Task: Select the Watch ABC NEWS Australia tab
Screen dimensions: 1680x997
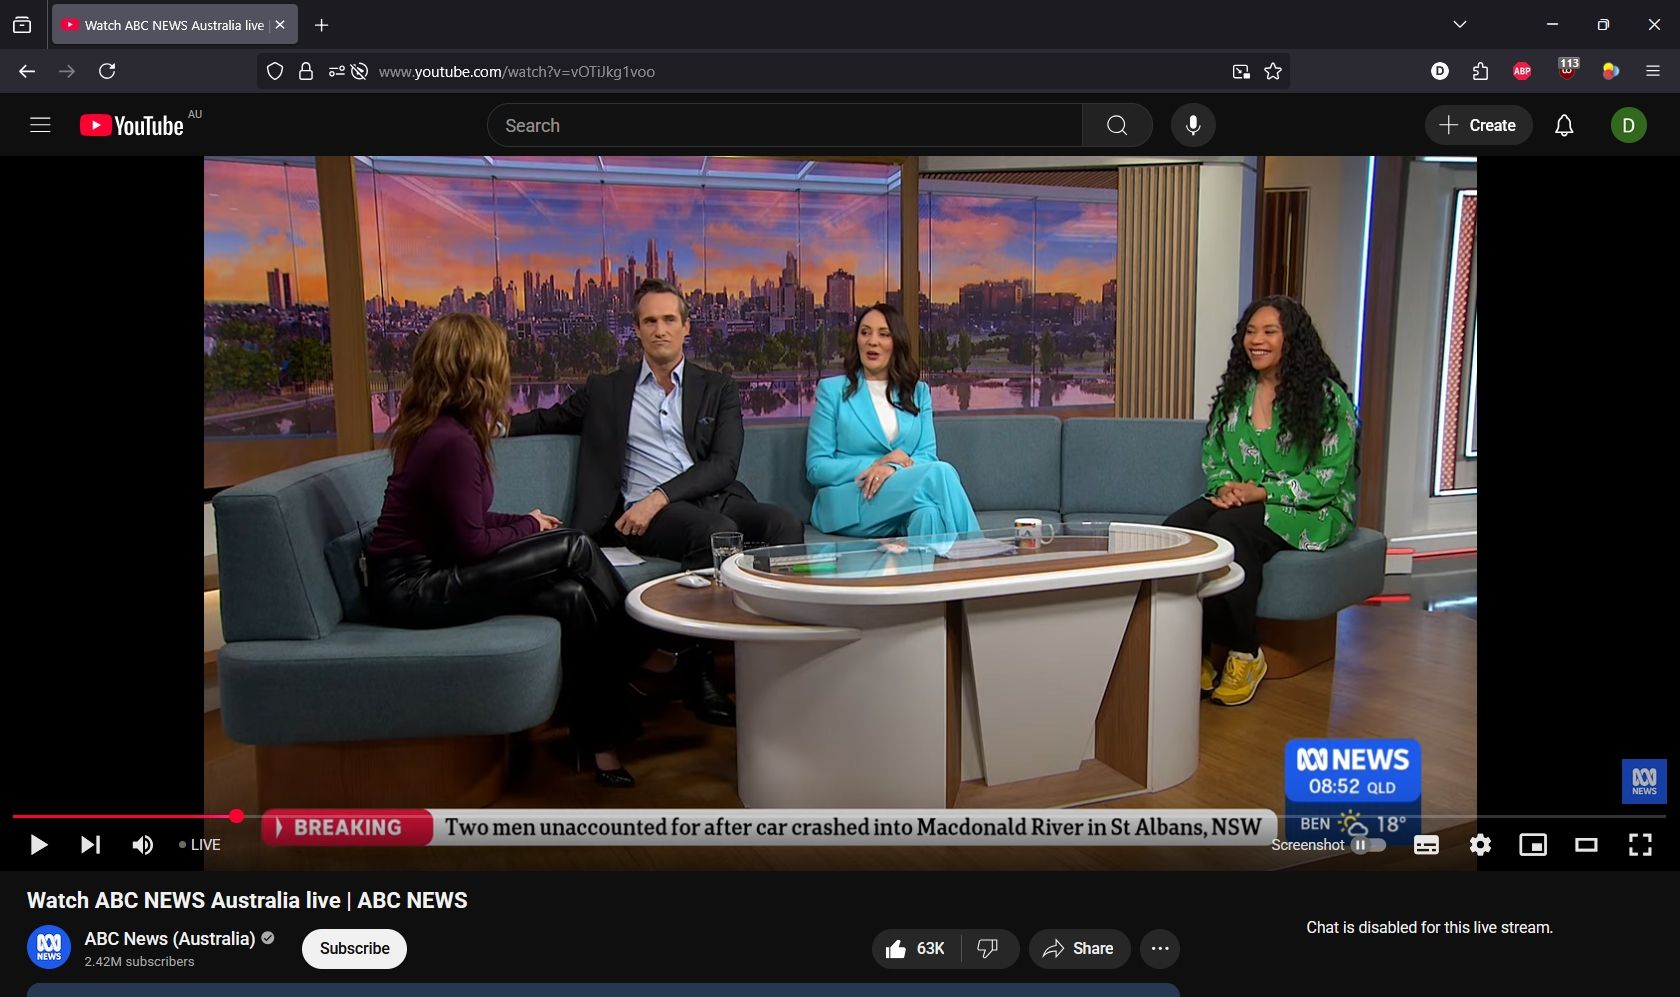Action: [165, 25]
